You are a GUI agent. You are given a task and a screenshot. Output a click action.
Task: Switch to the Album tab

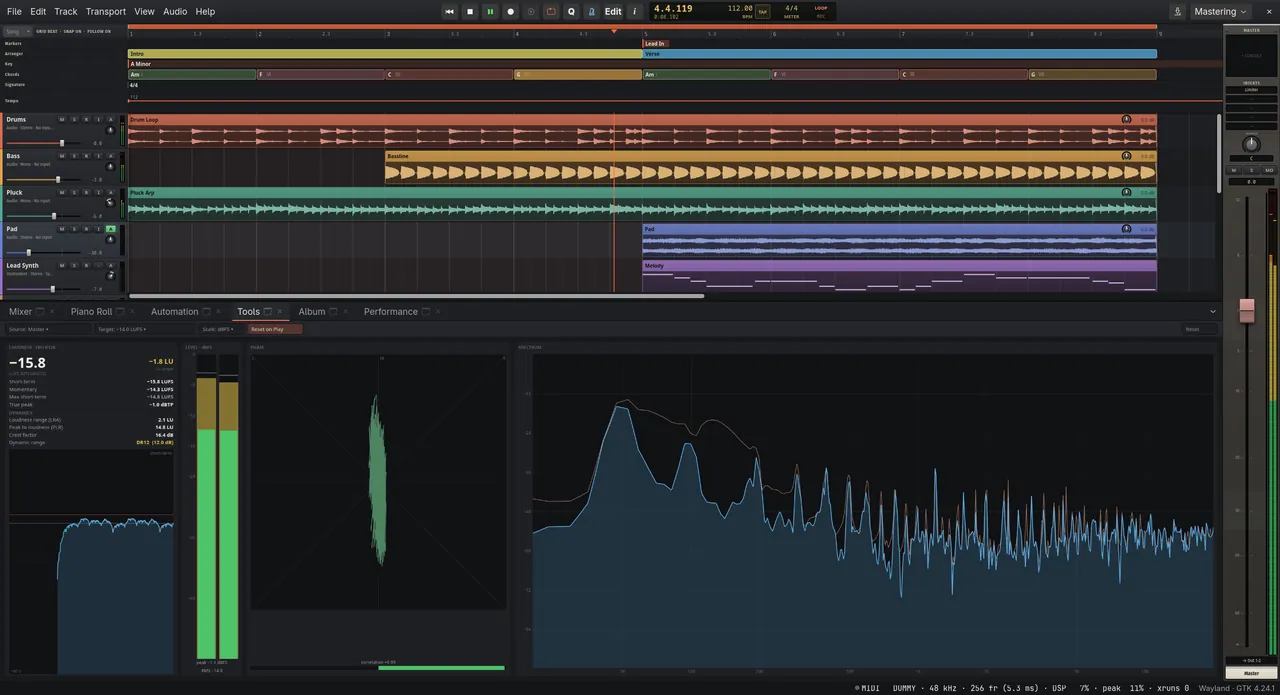tap(312, 312)
